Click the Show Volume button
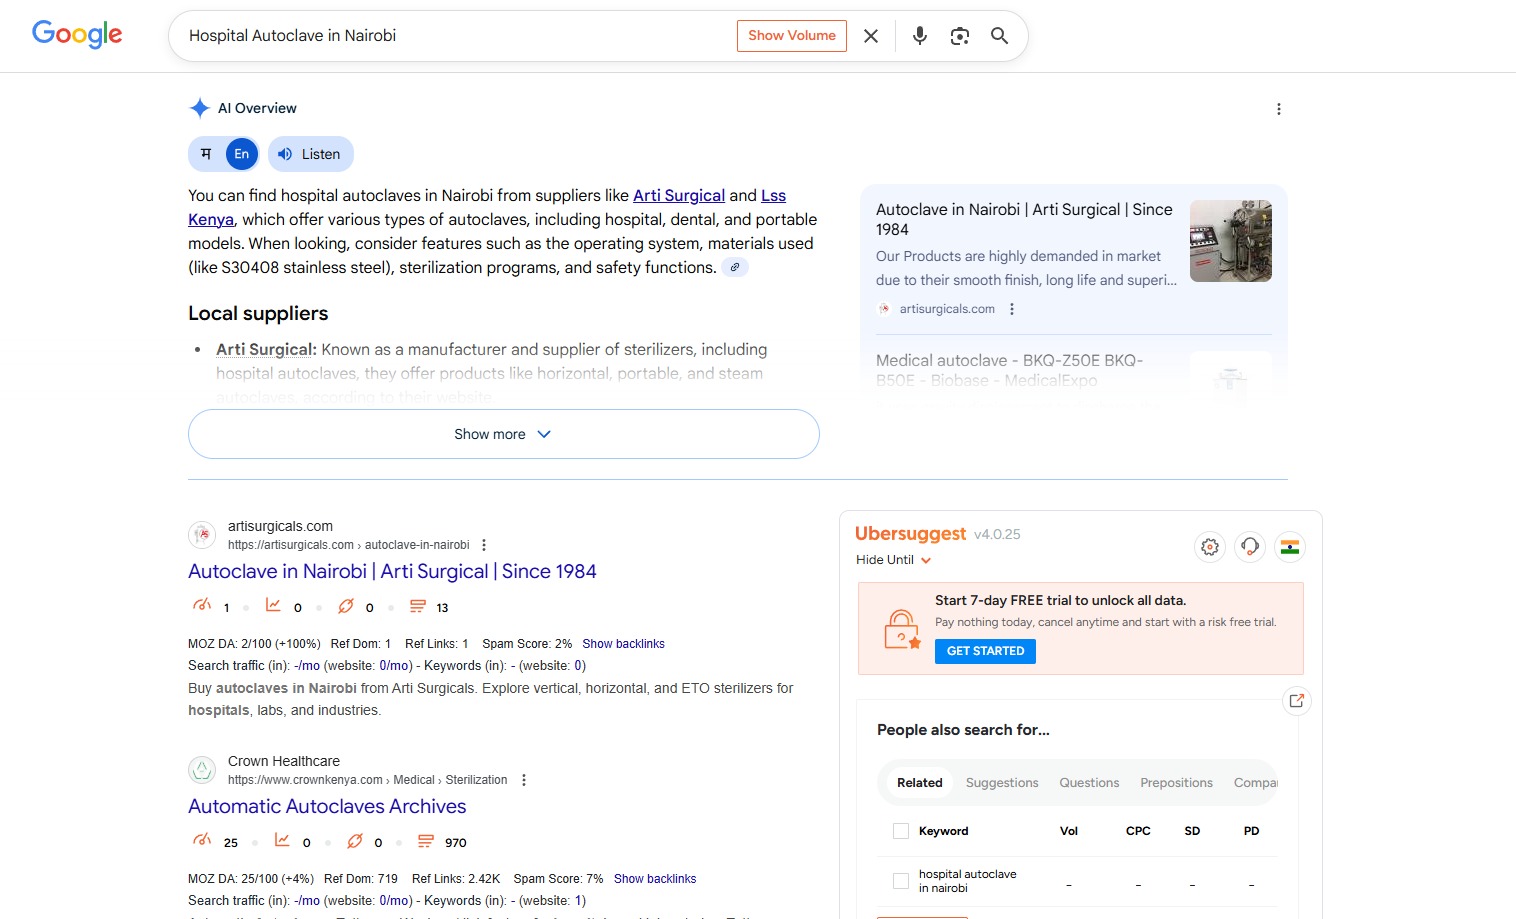This screenshot has height=919, width=1516. [792, 36]
